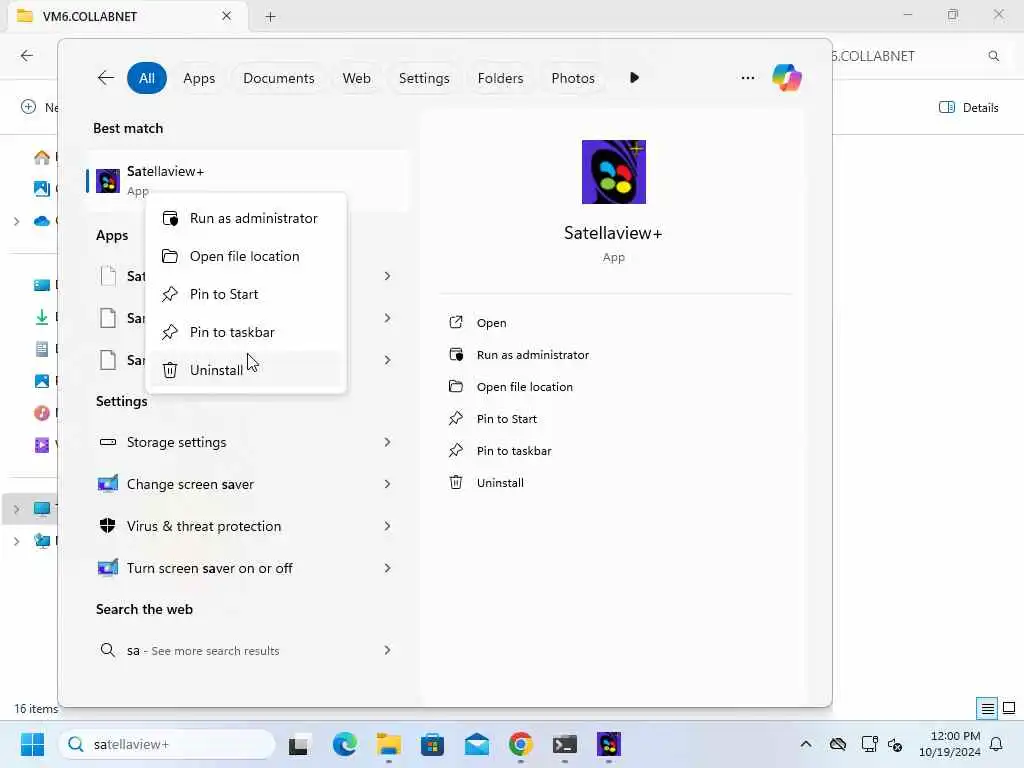The image size is (1024, 768).
Task: Expand the Network node in sidebar
Action: pyautogui.click(x=16, y=541)
